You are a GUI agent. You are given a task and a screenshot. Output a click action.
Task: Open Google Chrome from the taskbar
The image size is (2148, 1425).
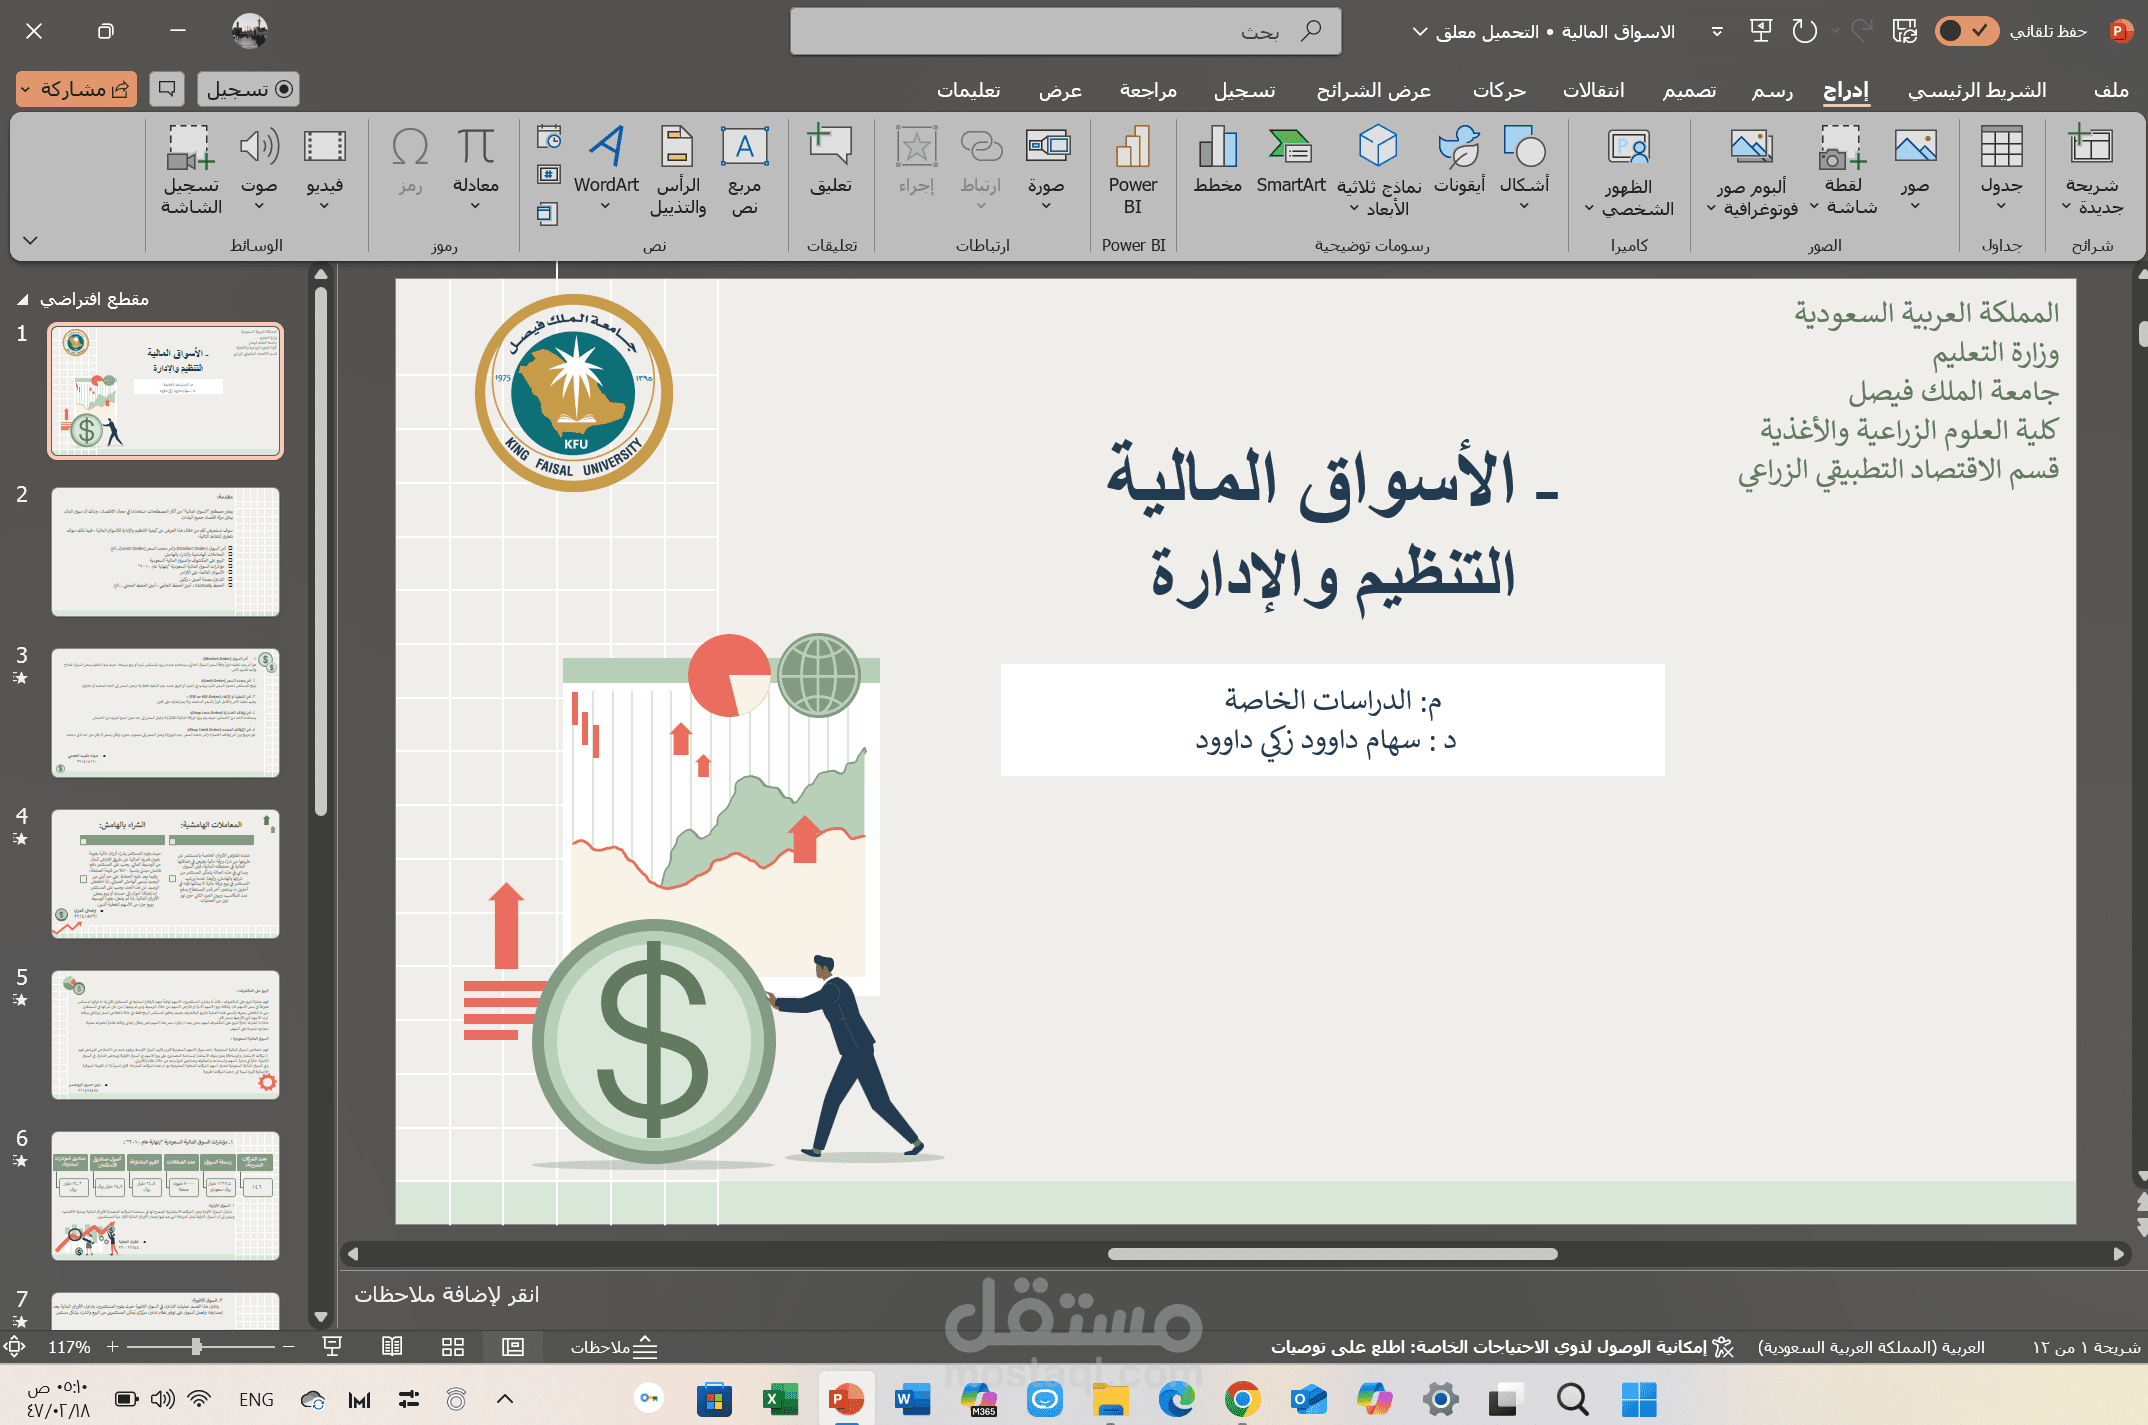[1241, 1399]
